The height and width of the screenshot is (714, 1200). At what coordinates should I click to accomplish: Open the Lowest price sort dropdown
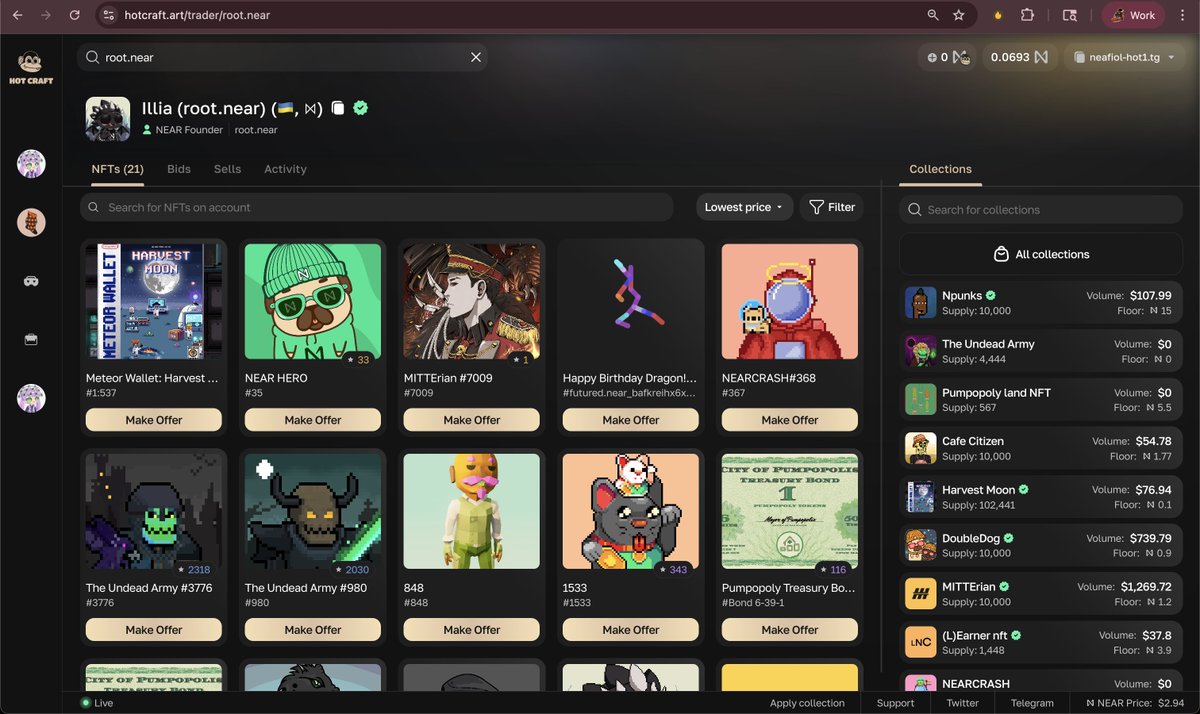pos(745,207)
